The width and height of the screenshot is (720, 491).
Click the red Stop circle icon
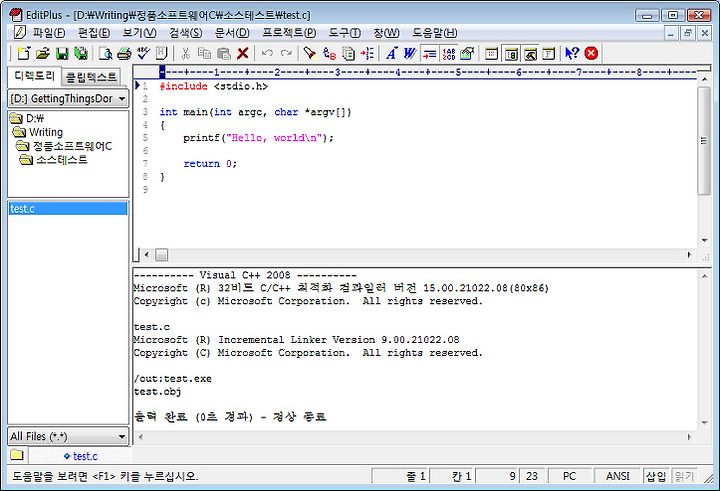tap(591, 54)
